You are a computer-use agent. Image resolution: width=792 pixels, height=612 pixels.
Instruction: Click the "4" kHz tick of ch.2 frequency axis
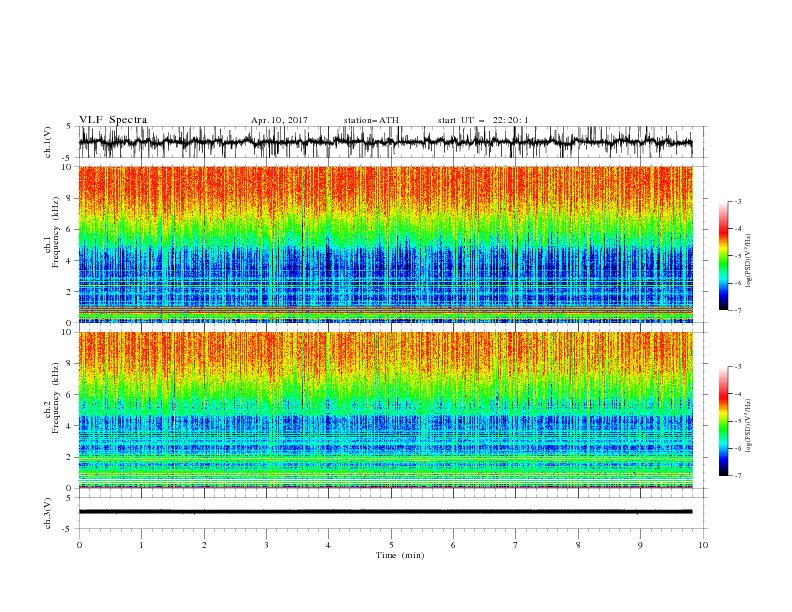click(x=69, y=426)
